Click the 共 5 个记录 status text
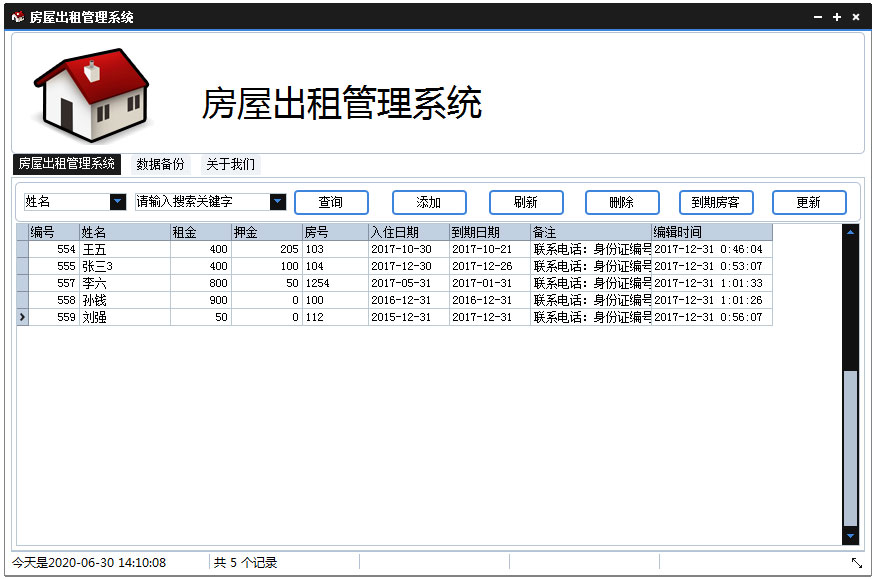This screenshot has width=876, height=579. coord(245,563)
